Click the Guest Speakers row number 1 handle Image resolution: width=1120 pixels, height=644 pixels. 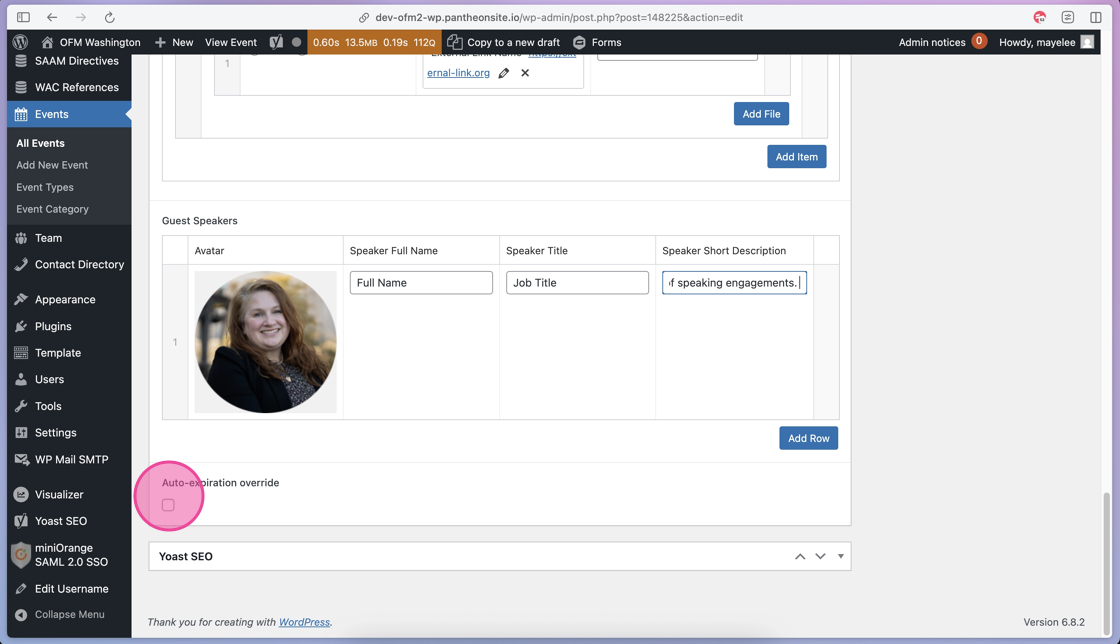(175, 342)
